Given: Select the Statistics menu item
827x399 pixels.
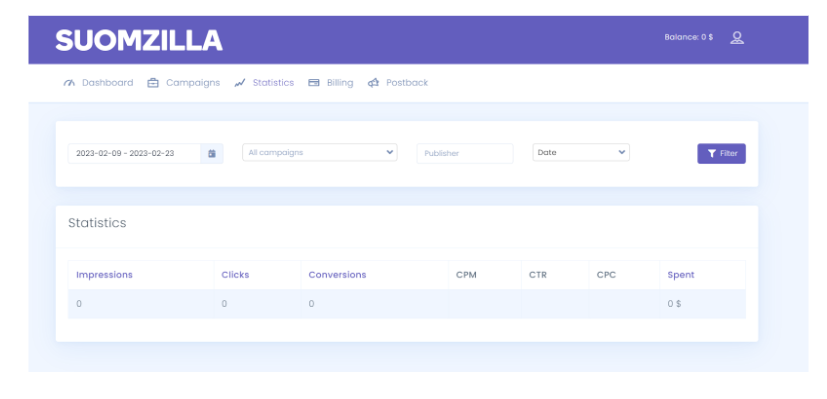Looking at the screenshot, I should coord(273,83).
